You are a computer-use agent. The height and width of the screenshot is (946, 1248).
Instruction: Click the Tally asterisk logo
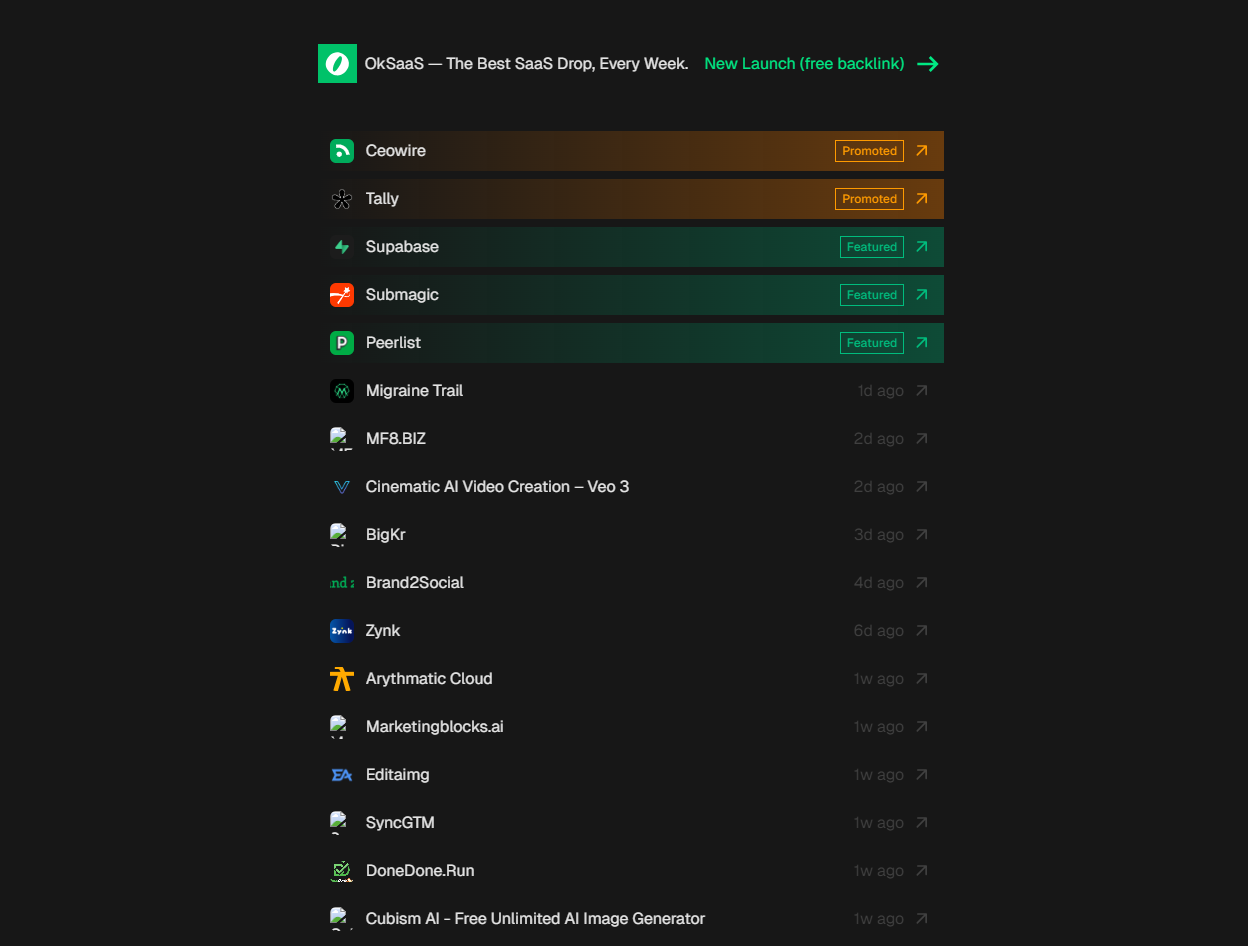click(x=342, y=199)
